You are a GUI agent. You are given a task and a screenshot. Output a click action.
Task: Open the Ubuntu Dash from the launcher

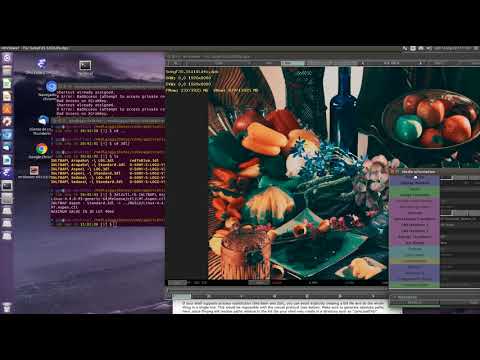click(x=7, y=58)
